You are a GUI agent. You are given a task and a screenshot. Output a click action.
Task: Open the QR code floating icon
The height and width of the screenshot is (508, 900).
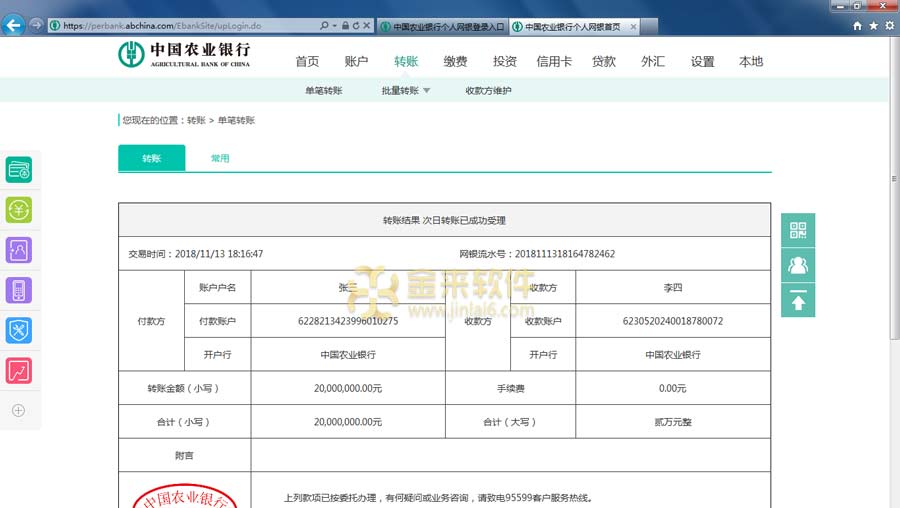(798, 230)
